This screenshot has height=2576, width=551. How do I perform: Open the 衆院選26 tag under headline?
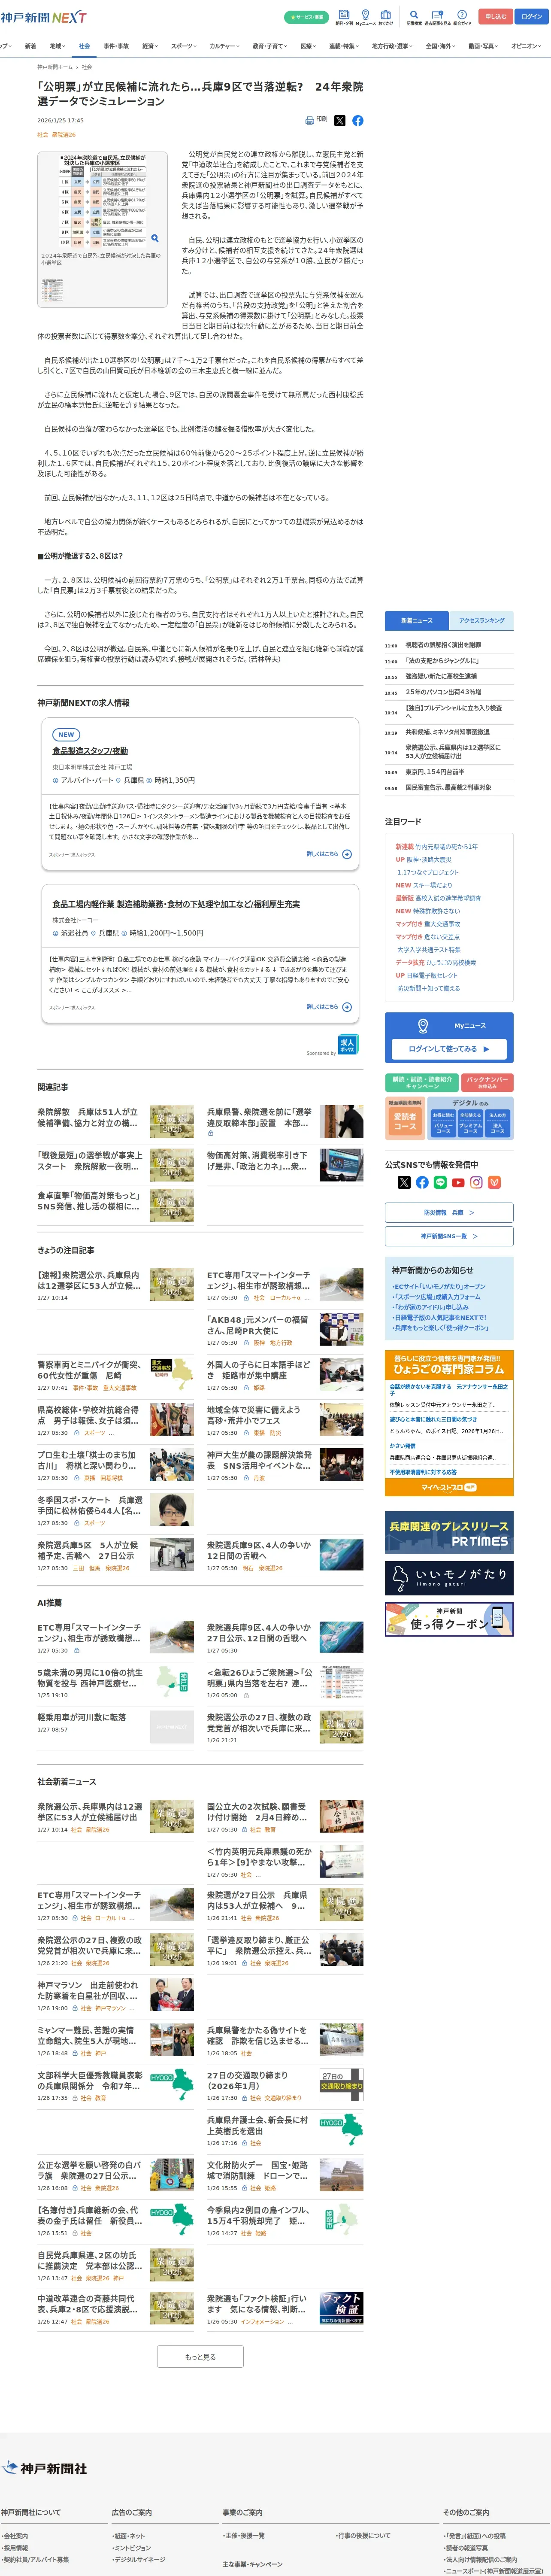click(64, 135)
